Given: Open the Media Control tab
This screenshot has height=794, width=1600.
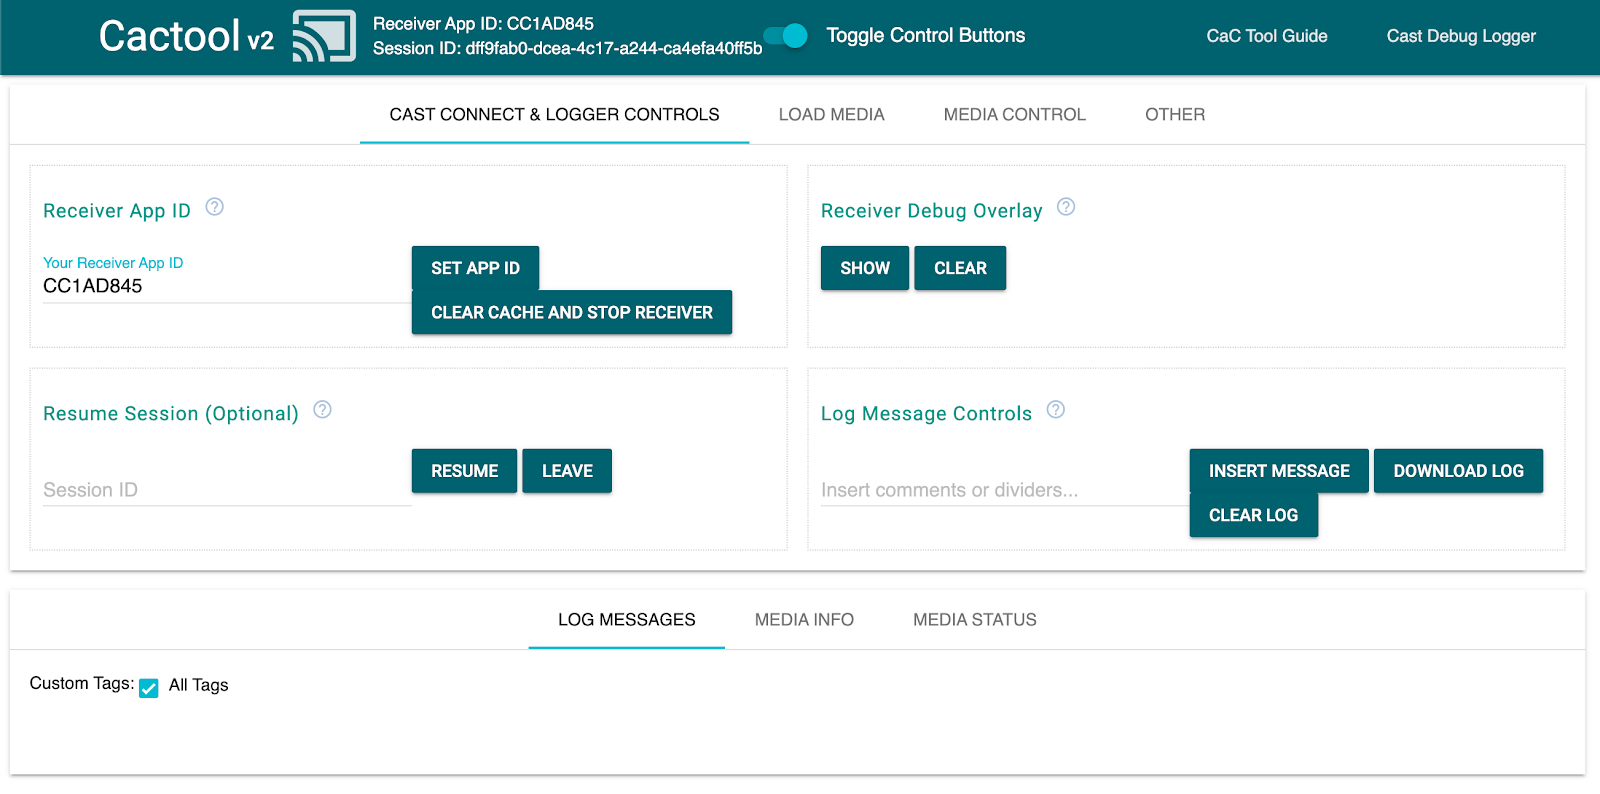Looking at the screenshot, I should [x=1014, y=115].
